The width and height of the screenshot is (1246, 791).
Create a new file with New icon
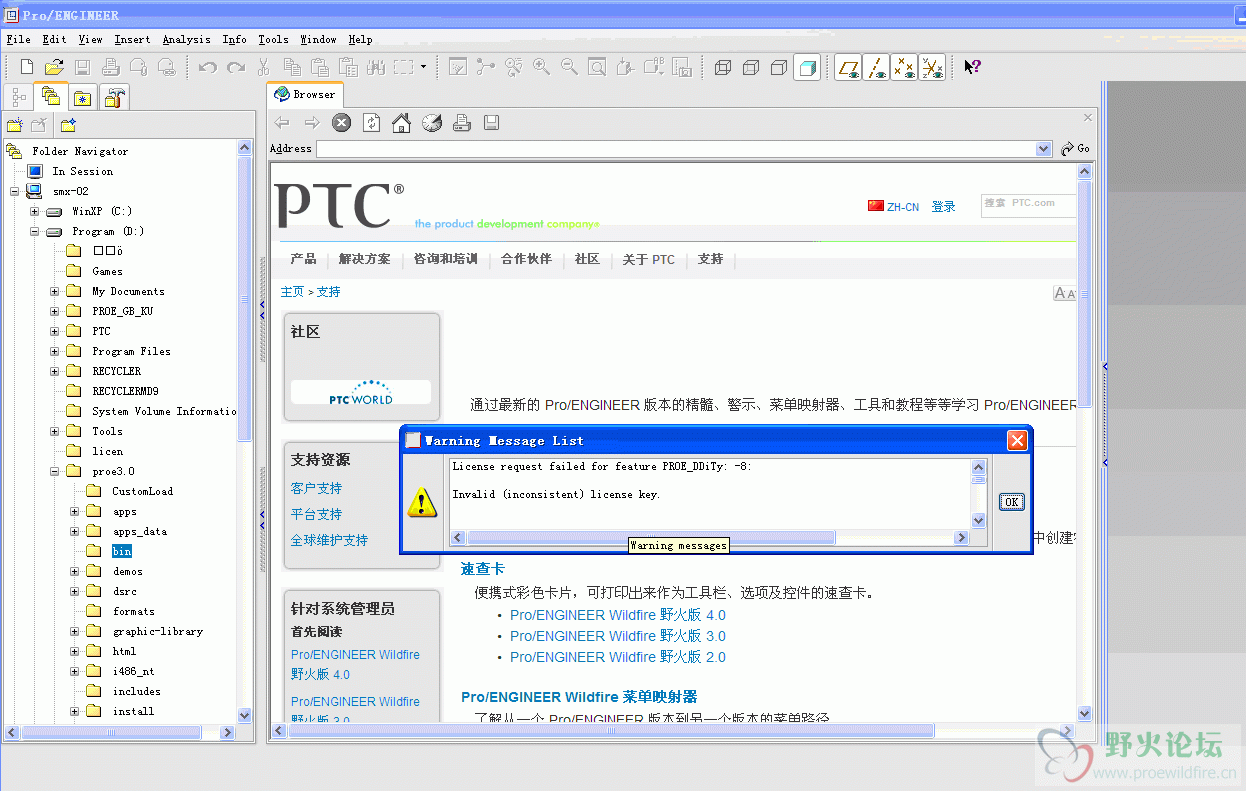click(x=27, y=67)
